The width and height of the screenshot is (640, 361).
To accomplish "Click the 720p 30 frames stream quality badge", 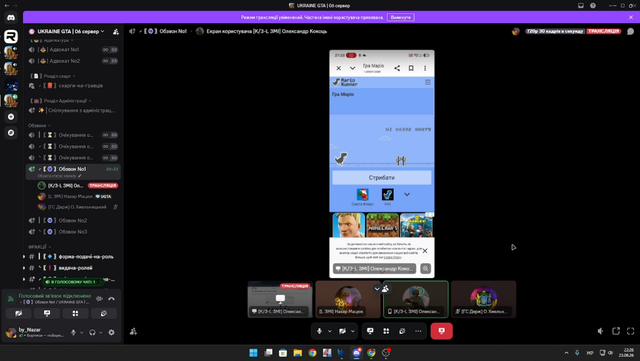I will (555, 31).
